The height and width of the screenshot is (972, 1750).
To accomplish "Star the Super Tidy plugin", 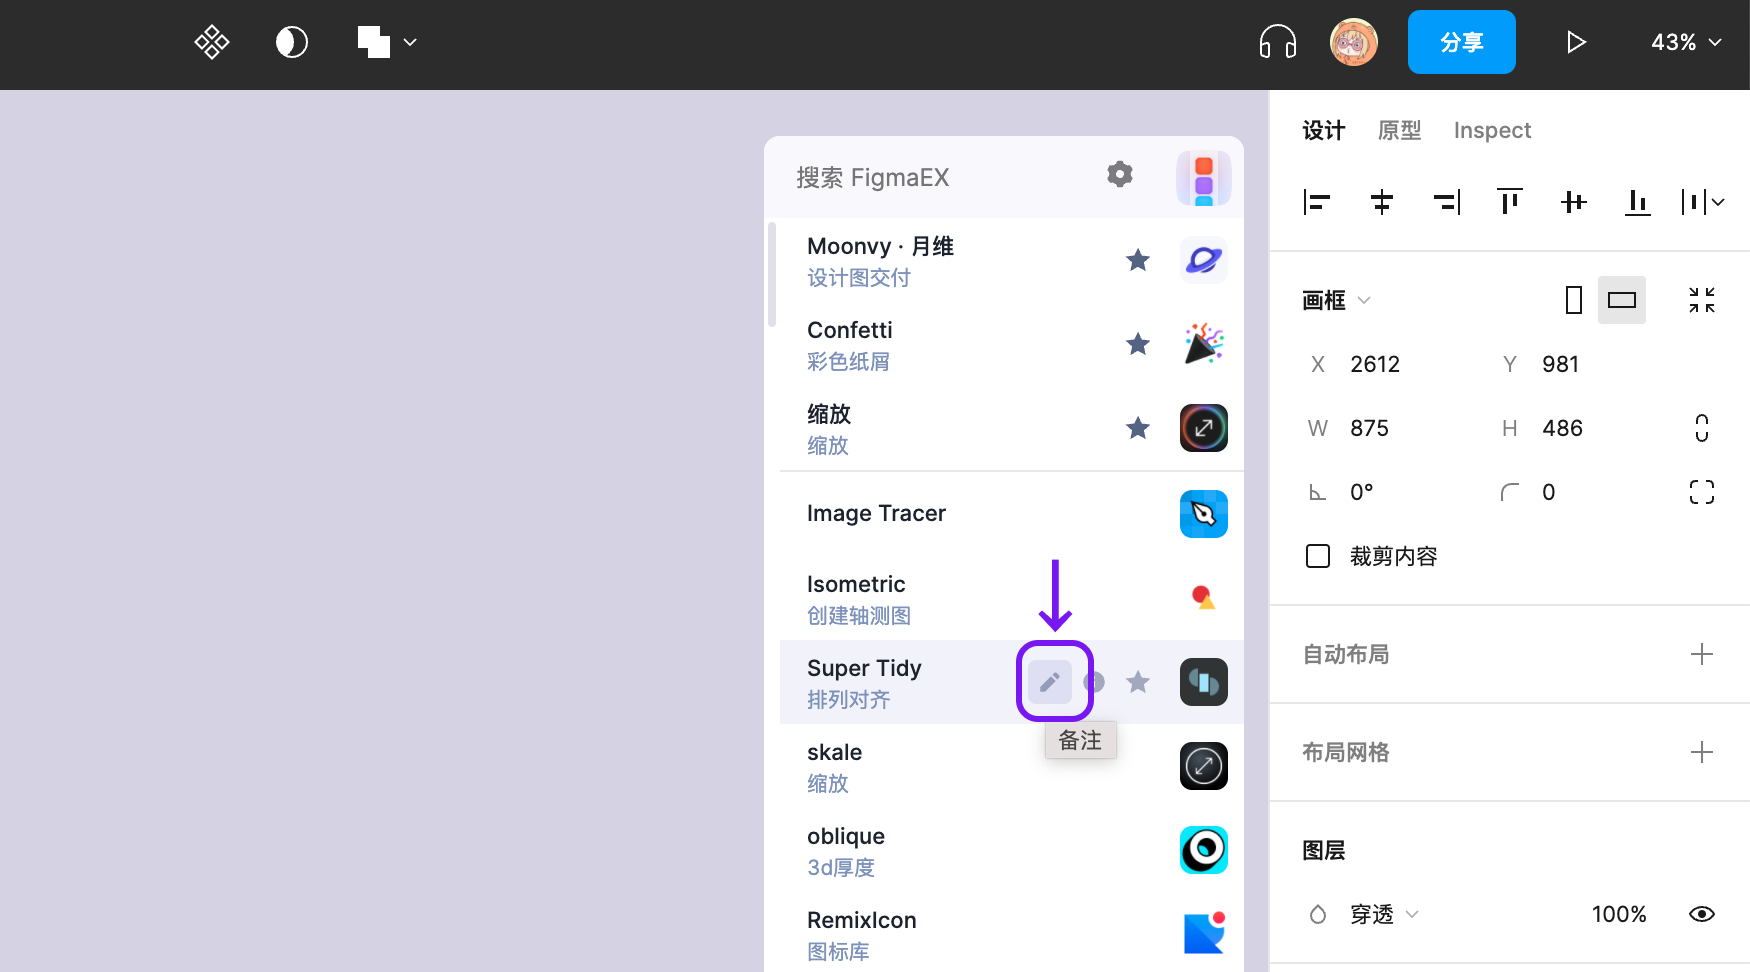I will pyautogui.click(x=1138, y=682).
